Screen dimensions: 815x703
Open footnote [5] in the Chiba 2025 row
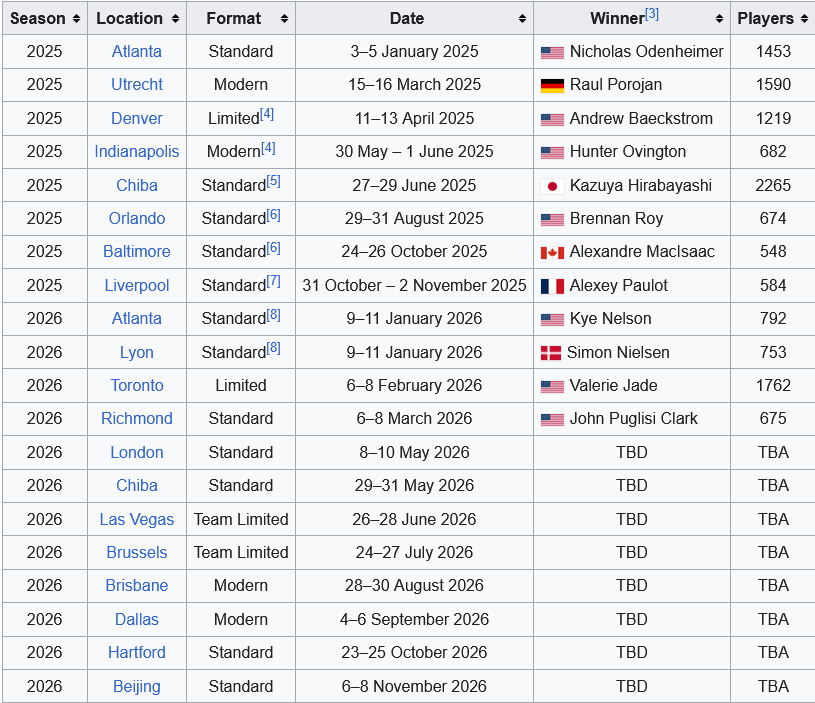[x=273, y=181]
